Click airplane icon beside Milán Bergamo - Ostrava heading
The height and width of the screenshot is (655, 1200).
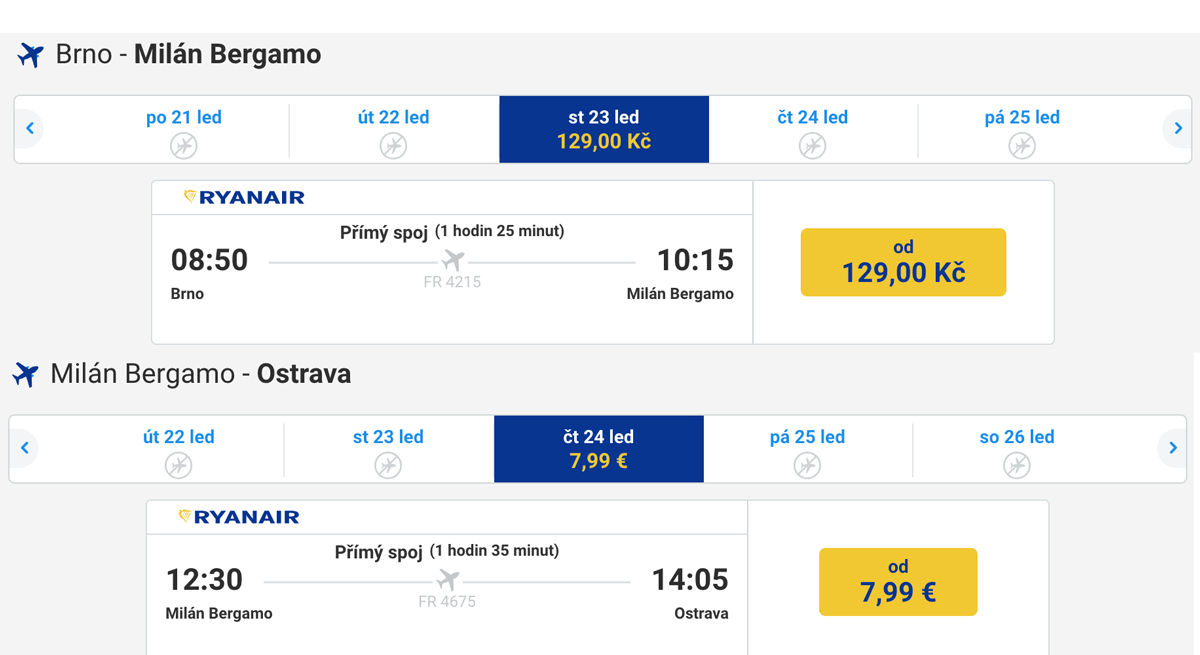(x=26, y=375)
